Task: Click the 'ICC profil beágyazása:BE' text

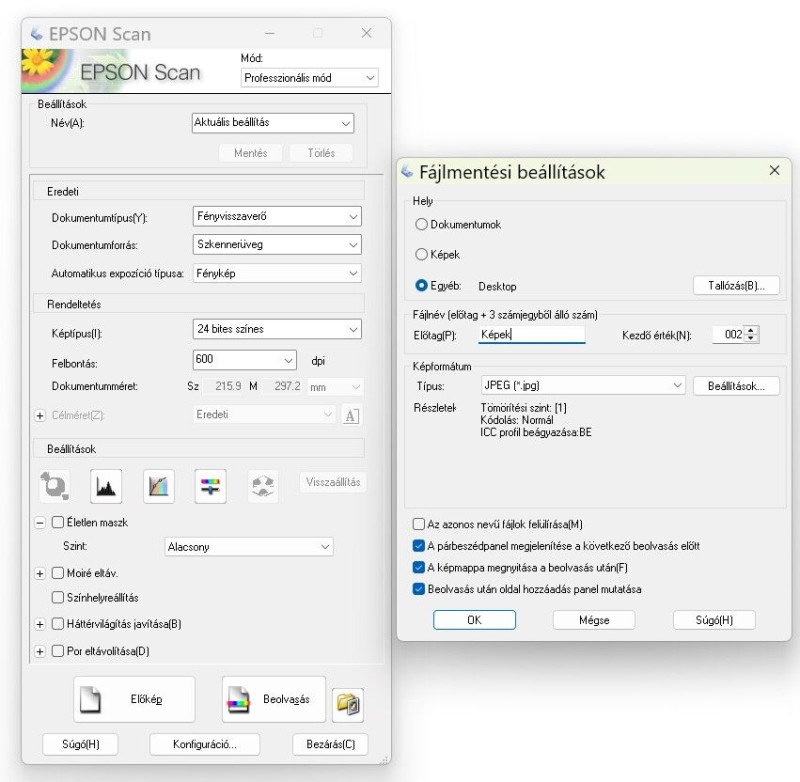Action: [536, 433]
